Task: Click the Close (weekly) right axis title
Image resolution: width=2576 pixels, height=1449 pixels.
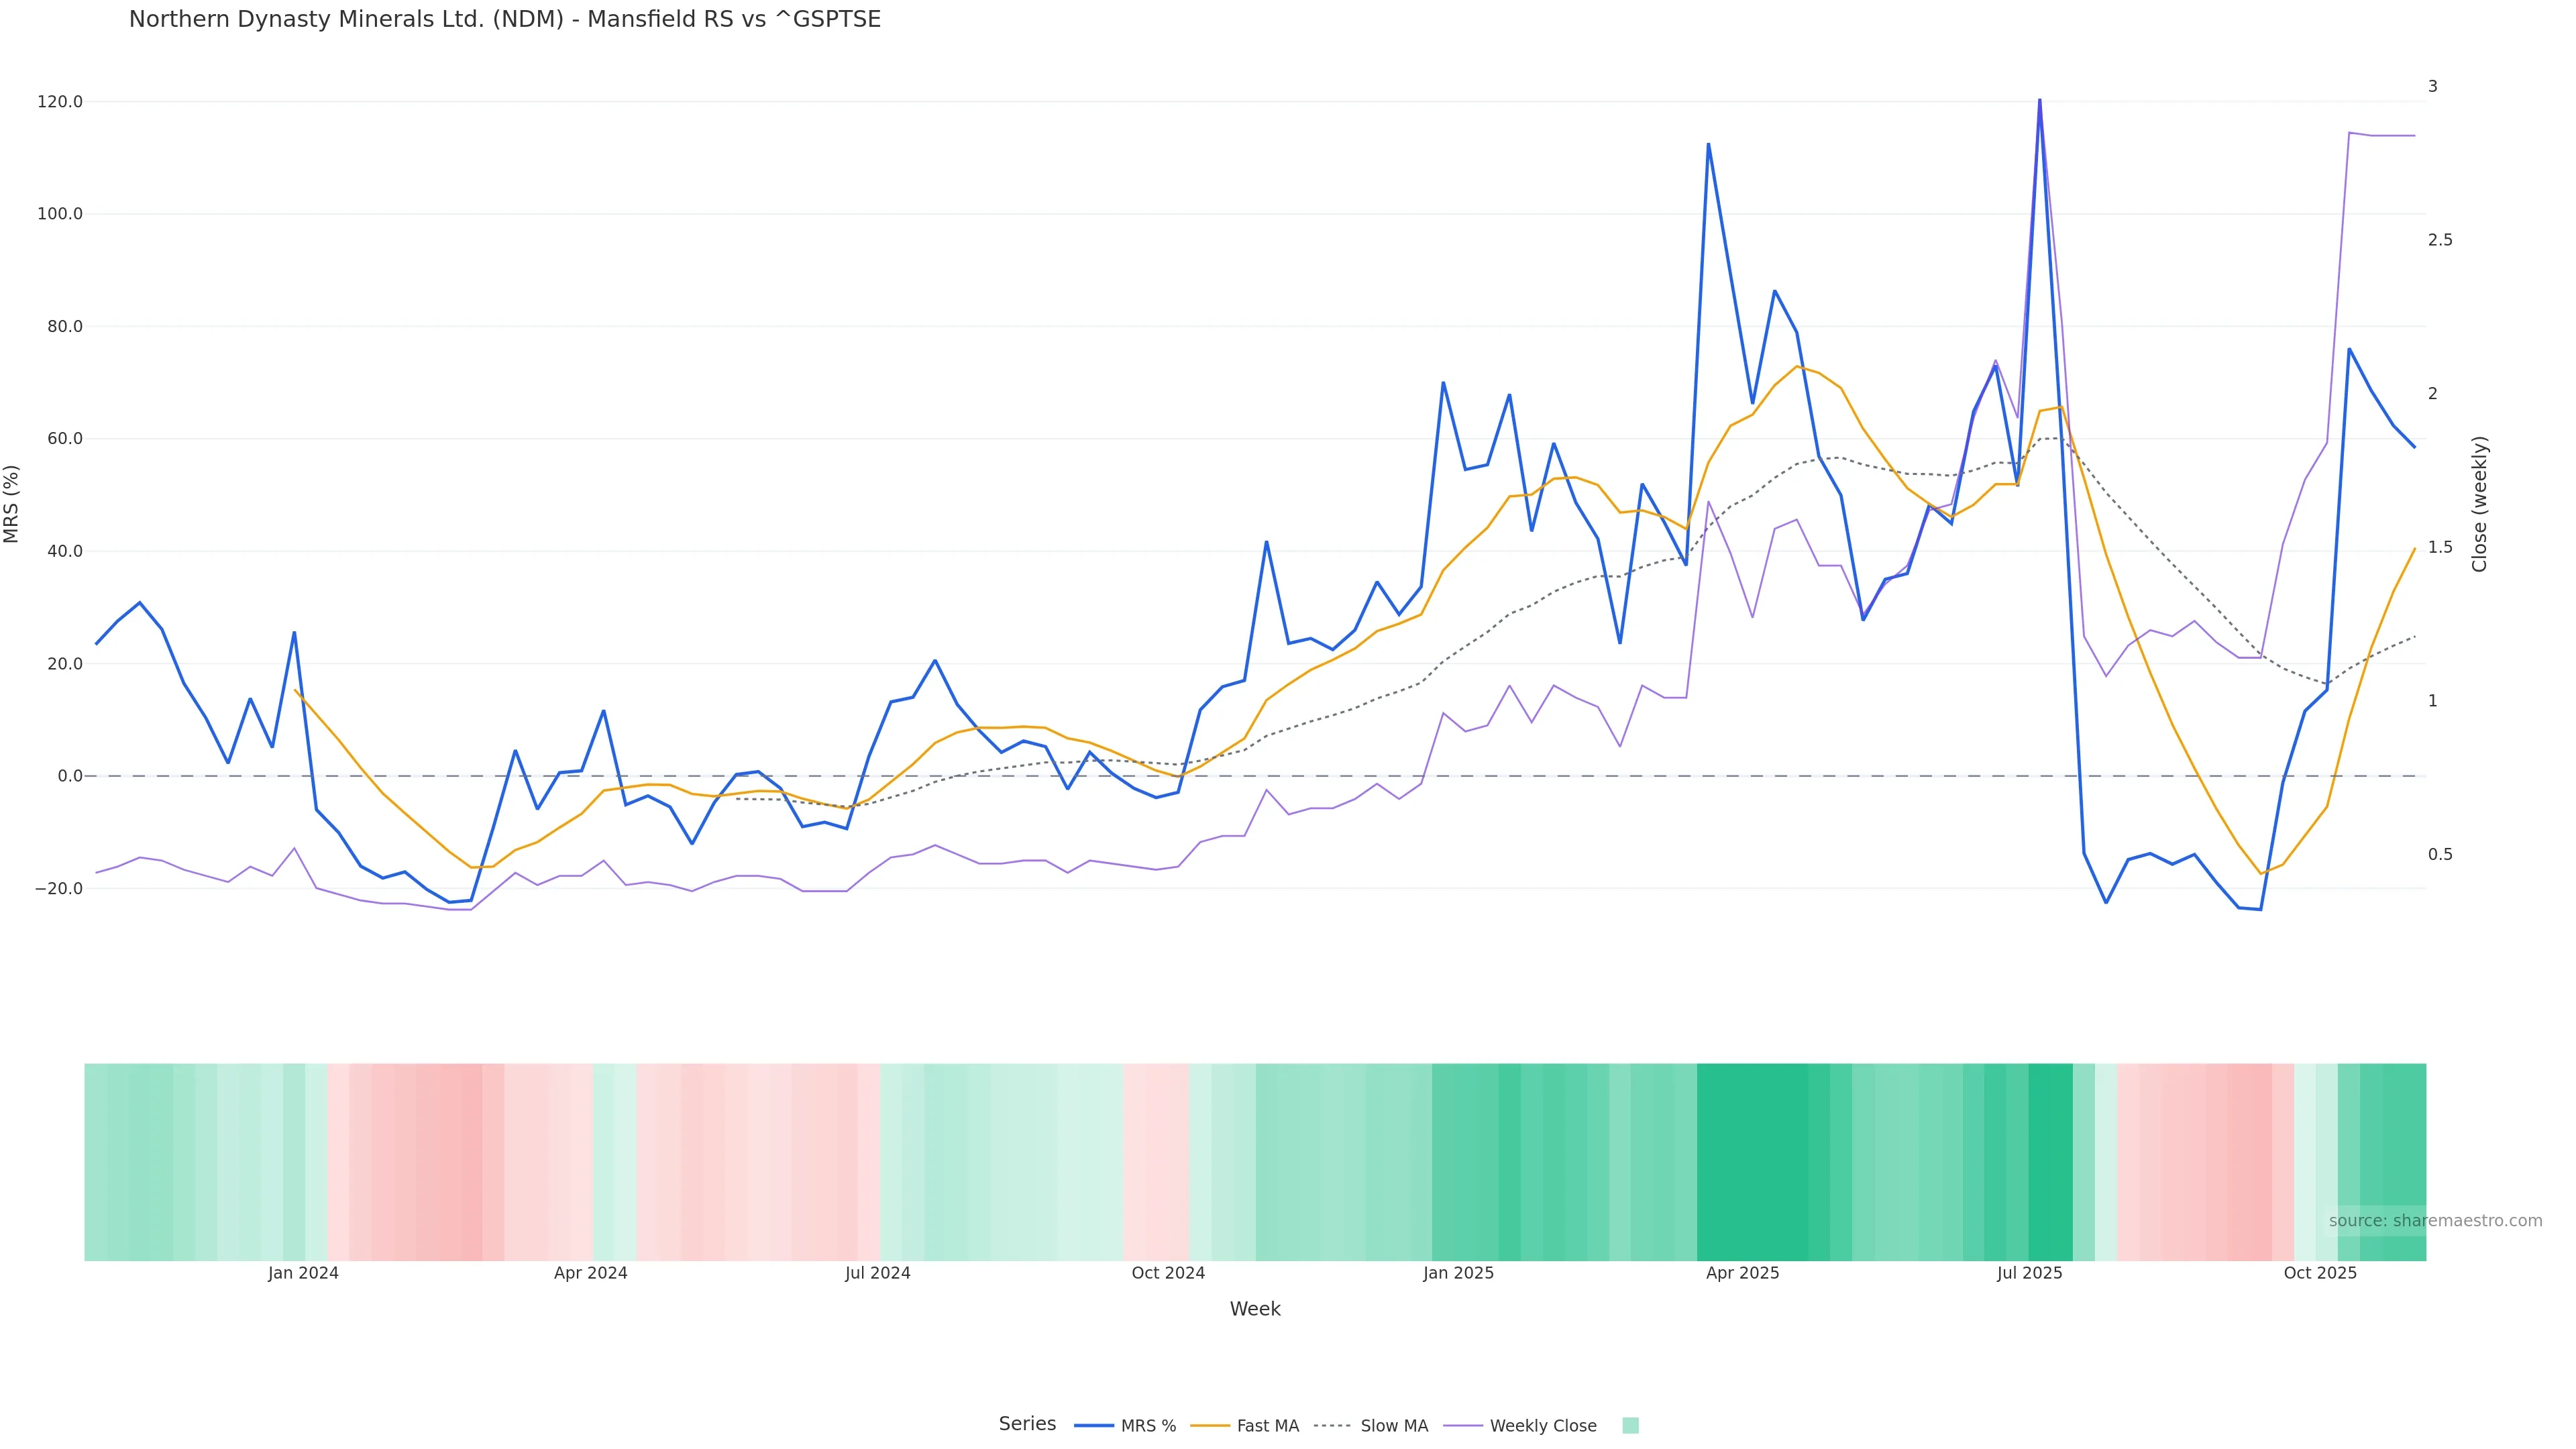Action: point(2479,504)
